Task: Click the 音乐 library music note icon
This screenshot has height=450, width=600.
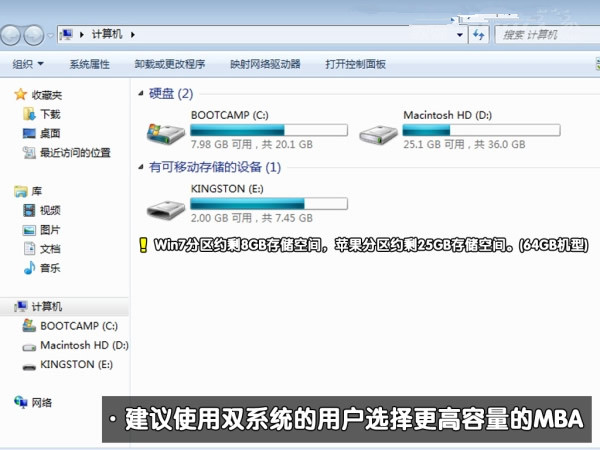Action: pyautogui.click(x=29, y=268)
